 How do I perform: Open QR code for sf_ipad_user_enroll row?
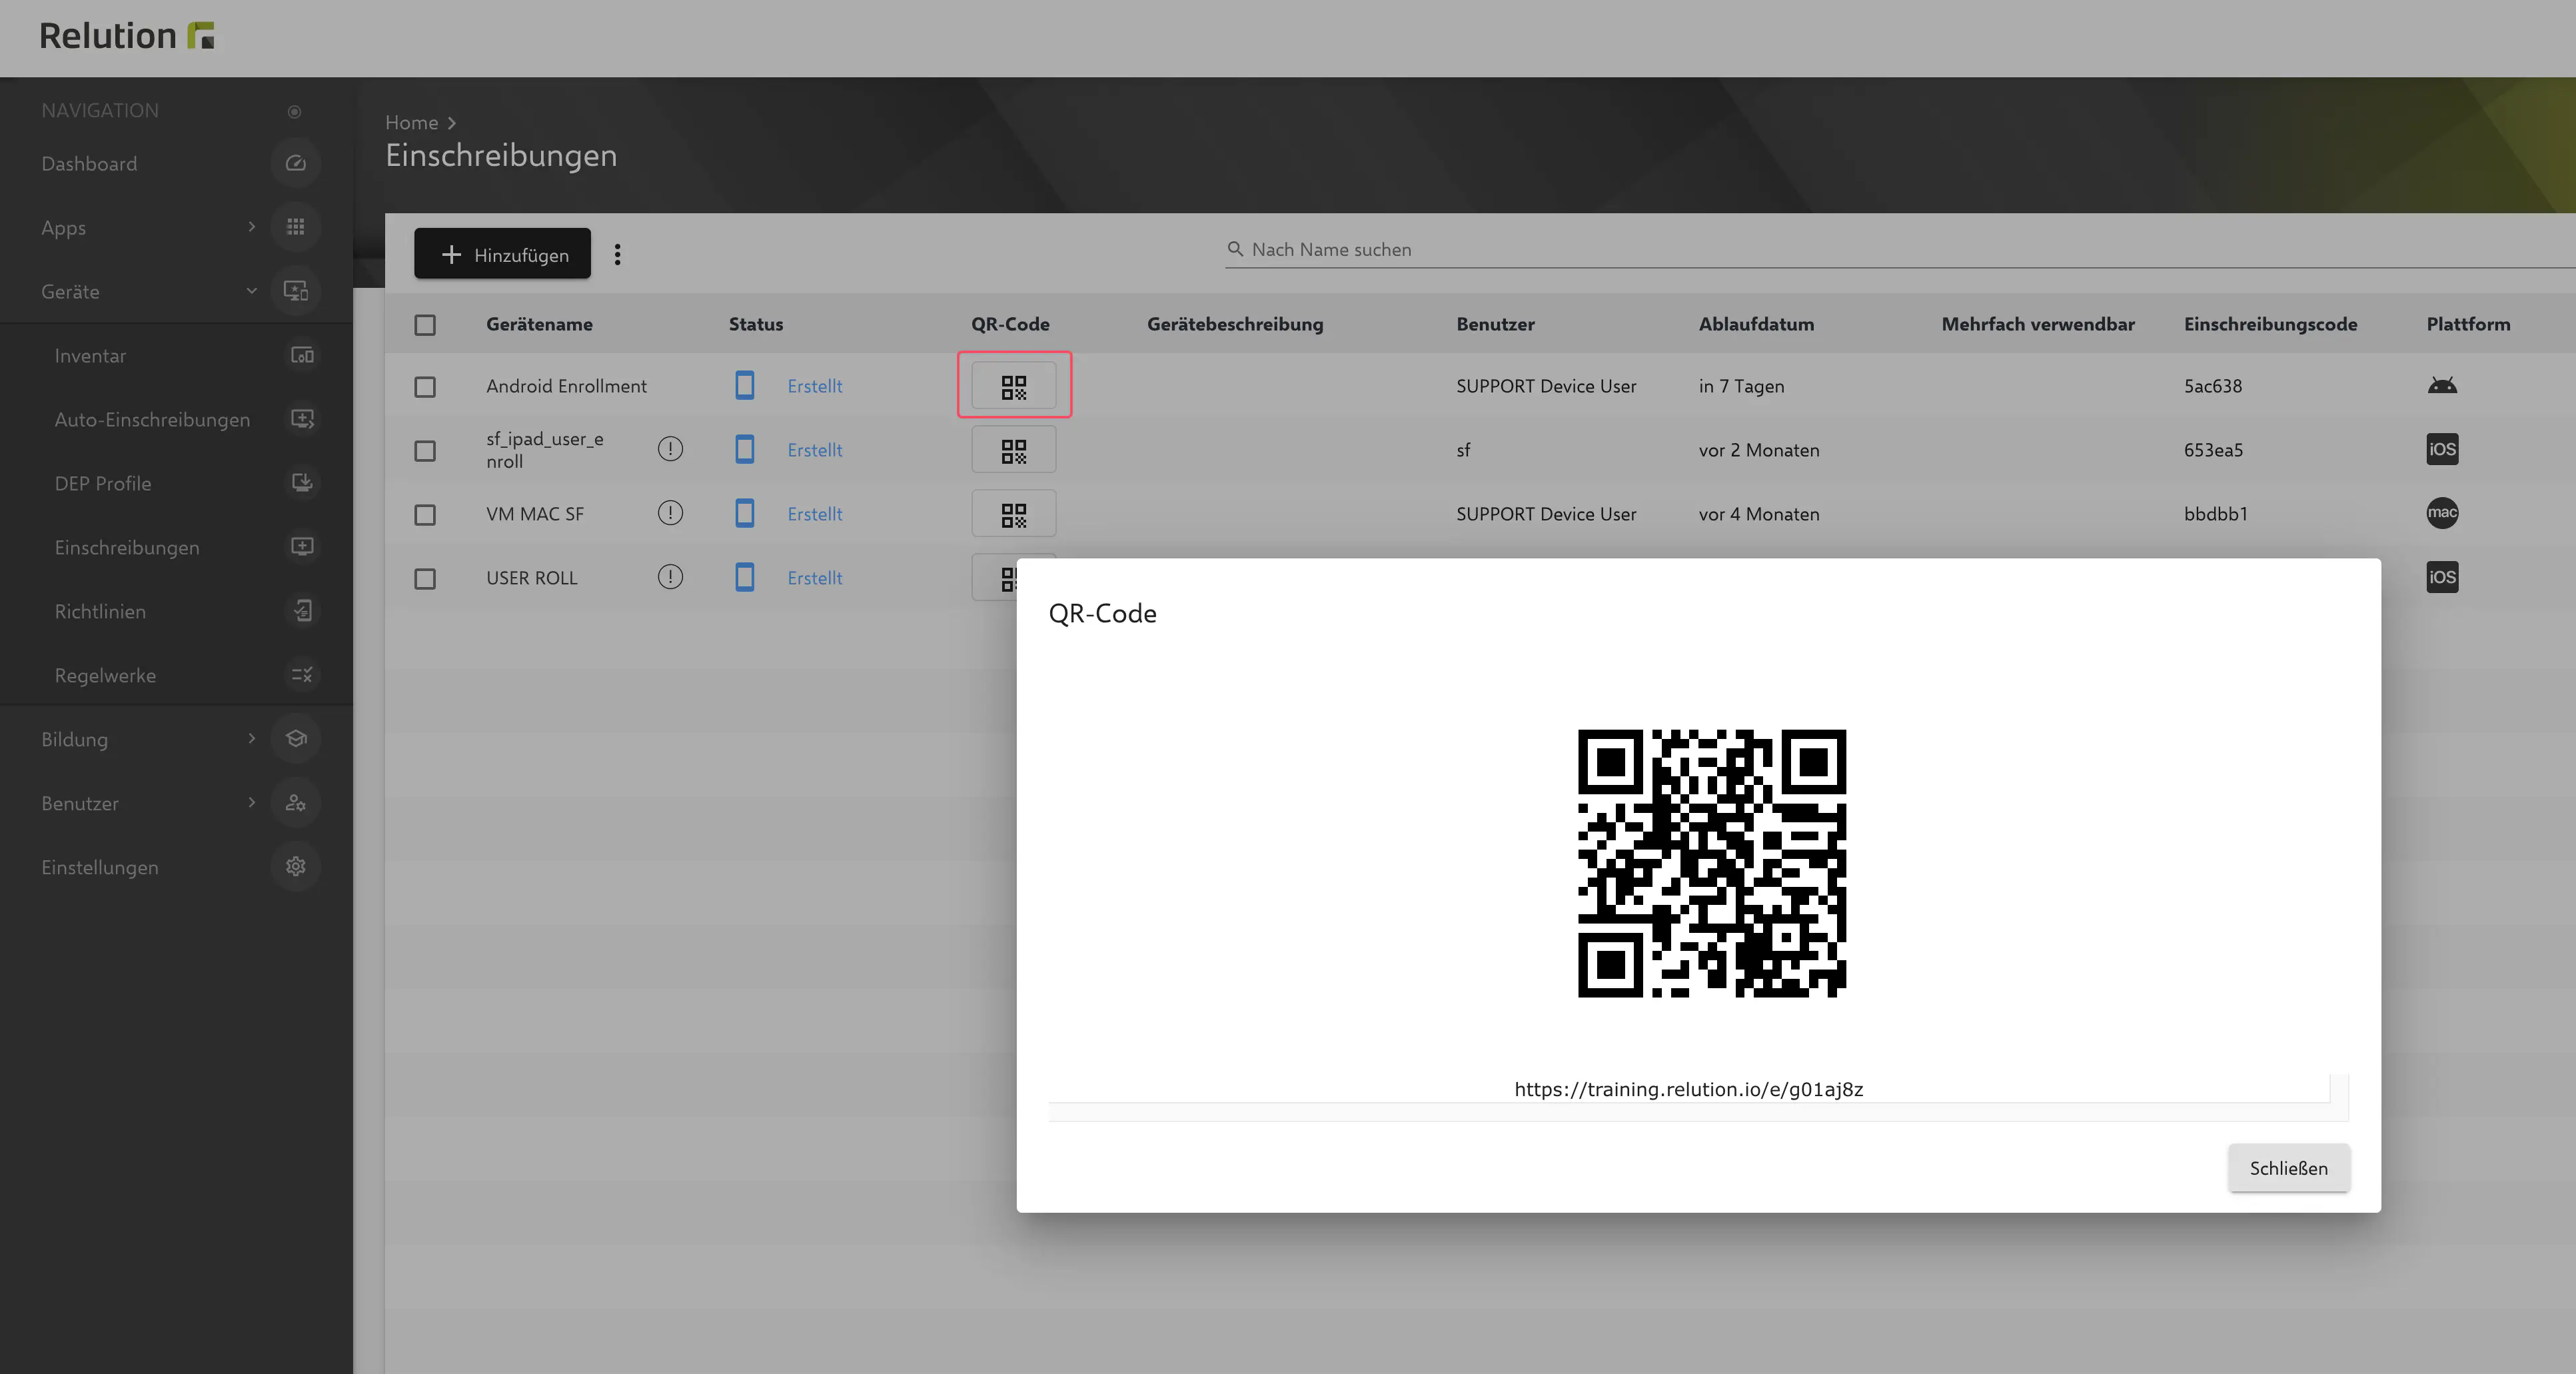tap(1013, 450)
